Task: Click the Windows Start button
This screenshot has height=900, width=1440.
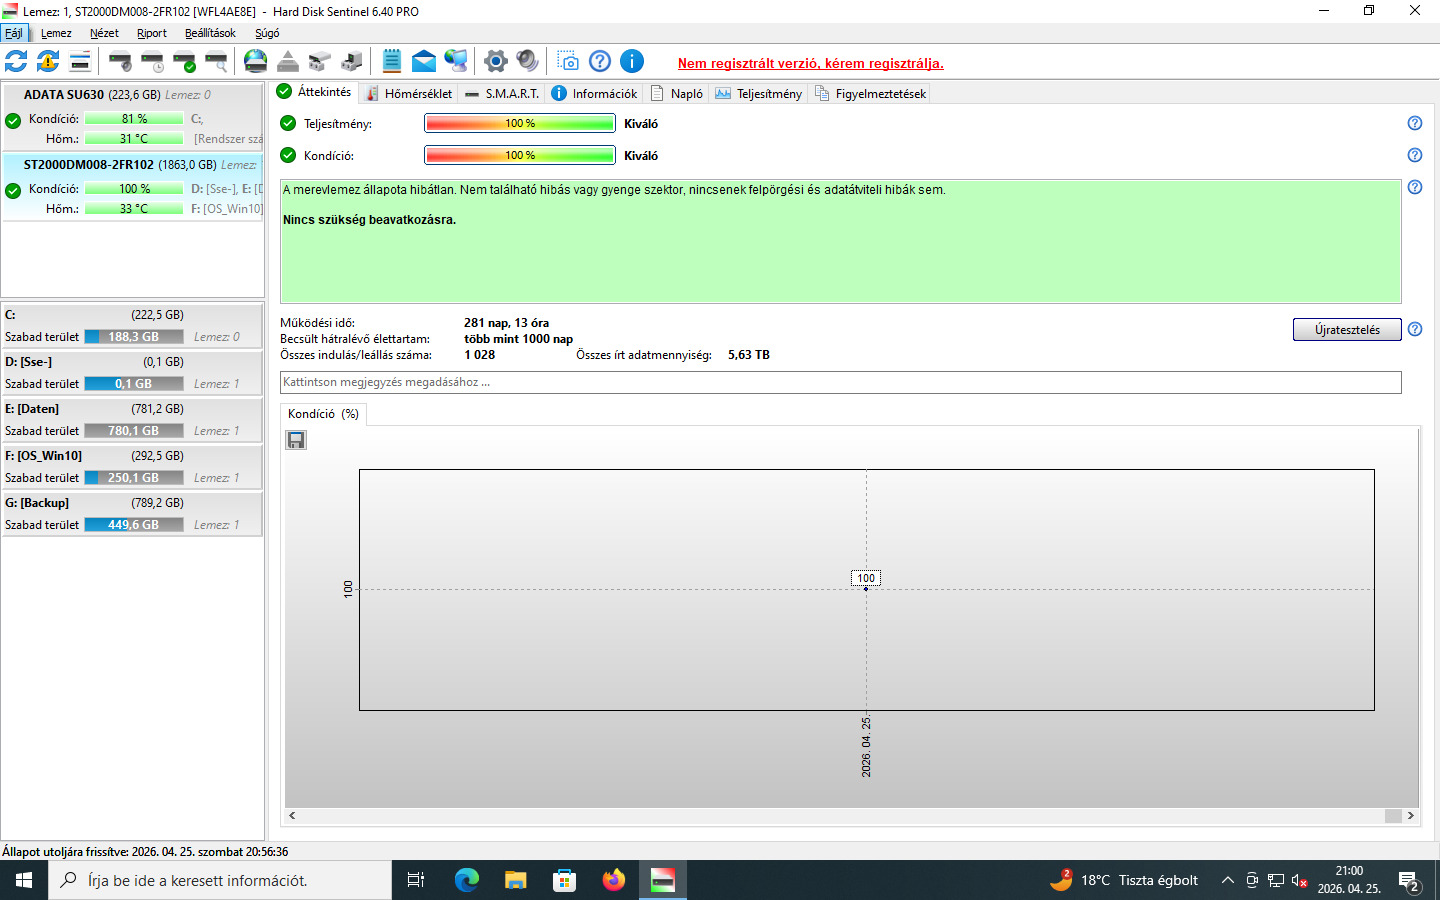Action: (24, 880)
